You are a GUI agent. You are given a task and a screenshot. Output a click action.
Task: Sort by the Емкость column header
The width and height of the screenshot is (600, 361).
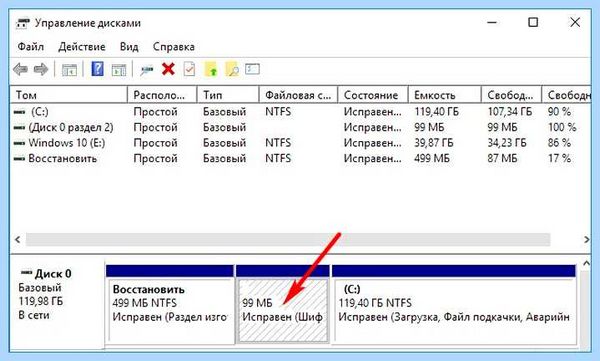(x=445, y=95)
